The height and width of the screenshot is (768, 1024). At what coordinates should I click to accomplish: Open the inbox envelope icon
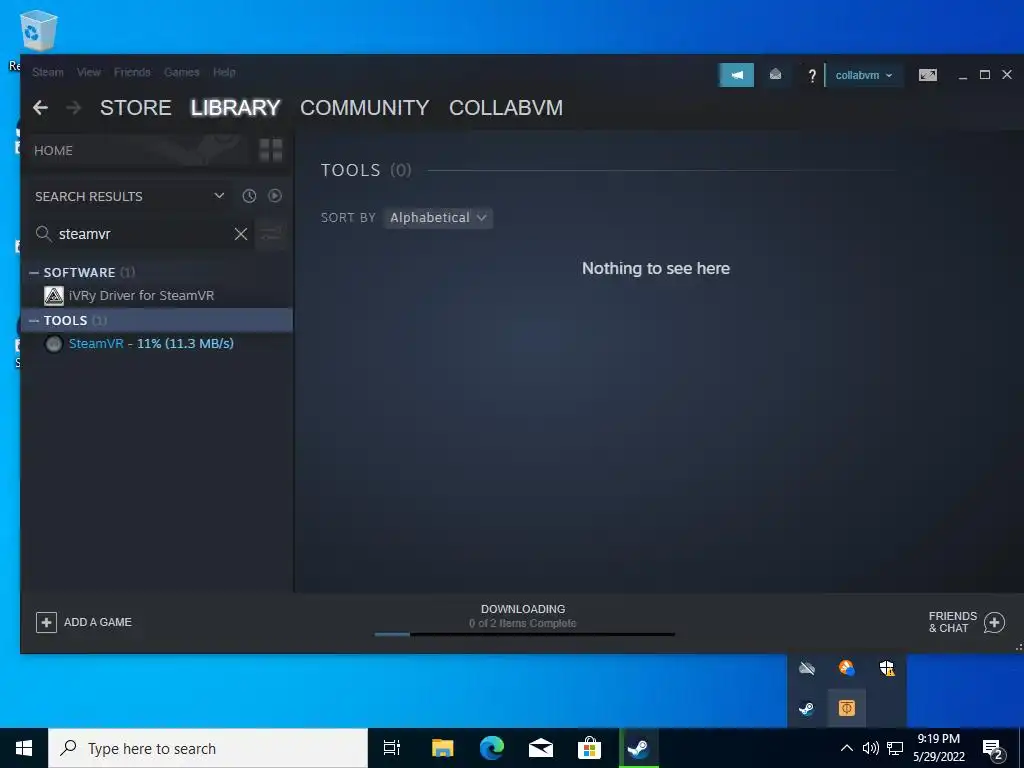pyautogui.click(x=775, y=75)
